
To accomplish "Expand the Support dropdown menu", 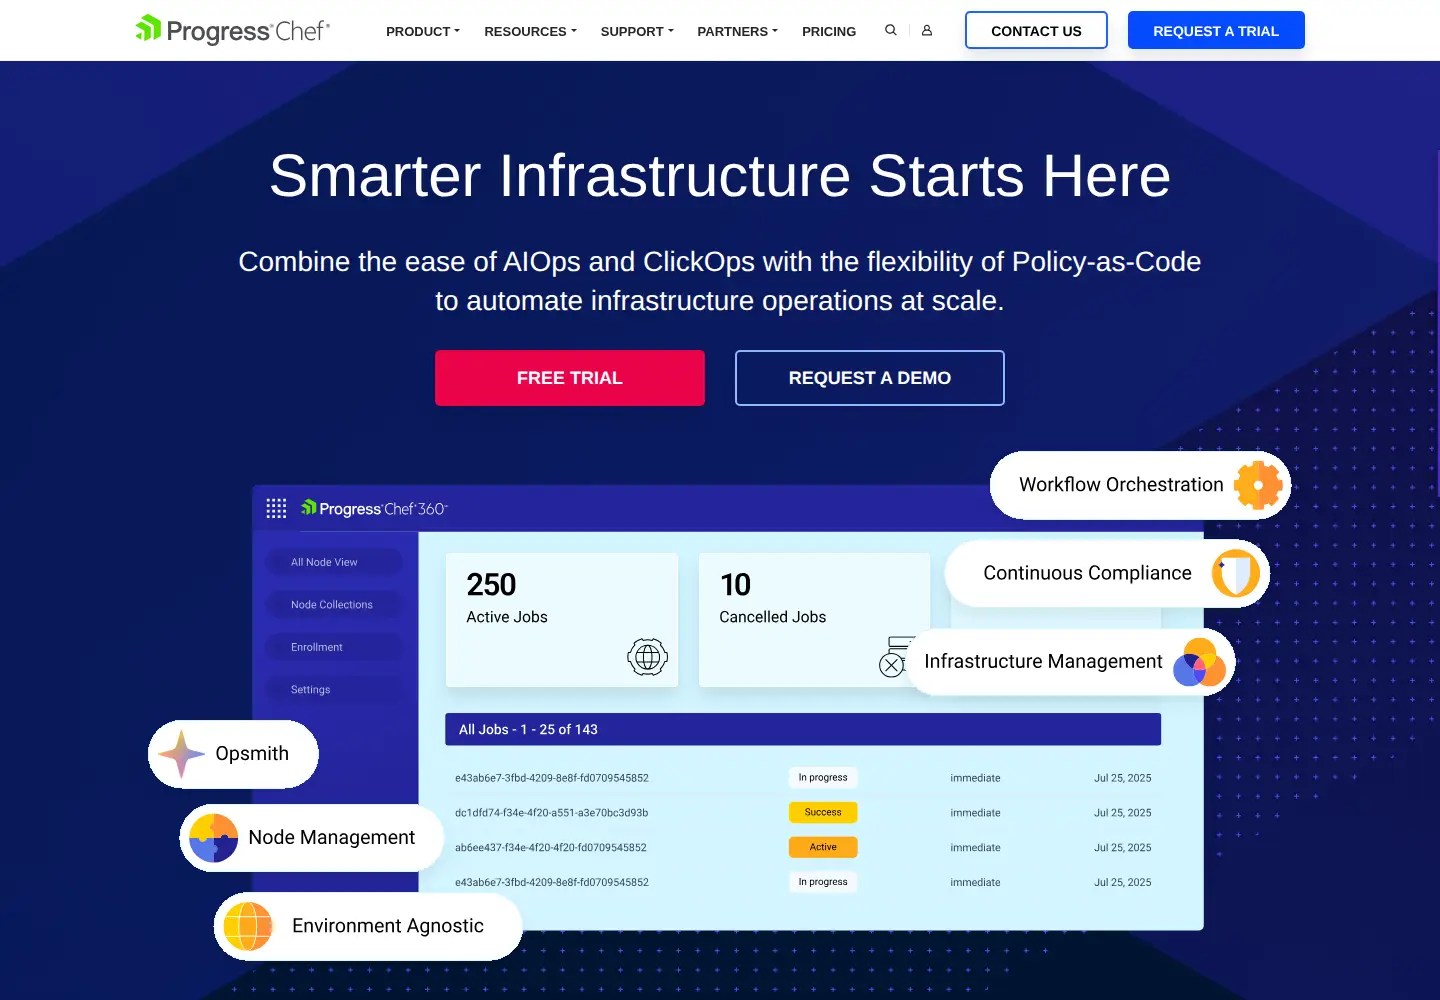I will (x=637, y=31).
